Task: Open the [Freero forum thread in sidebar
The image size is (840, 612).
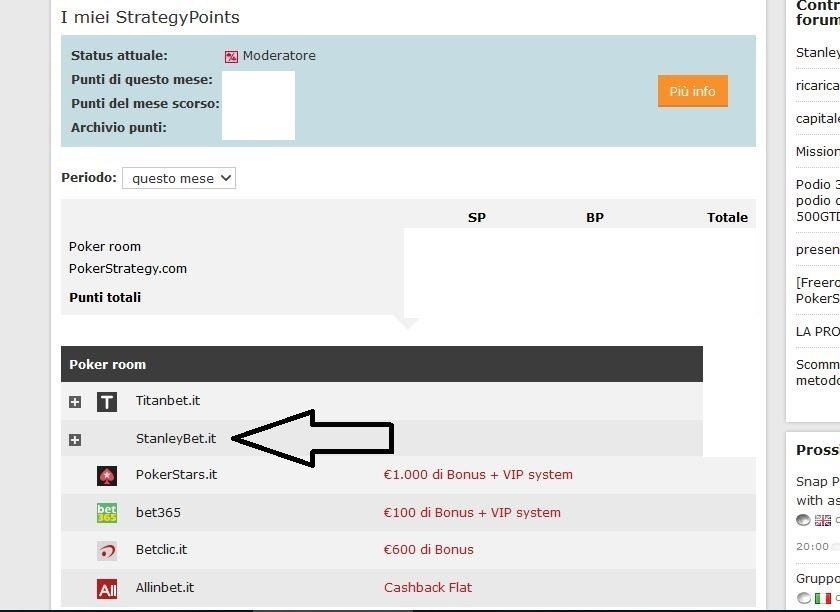Action: click(818, 290)
